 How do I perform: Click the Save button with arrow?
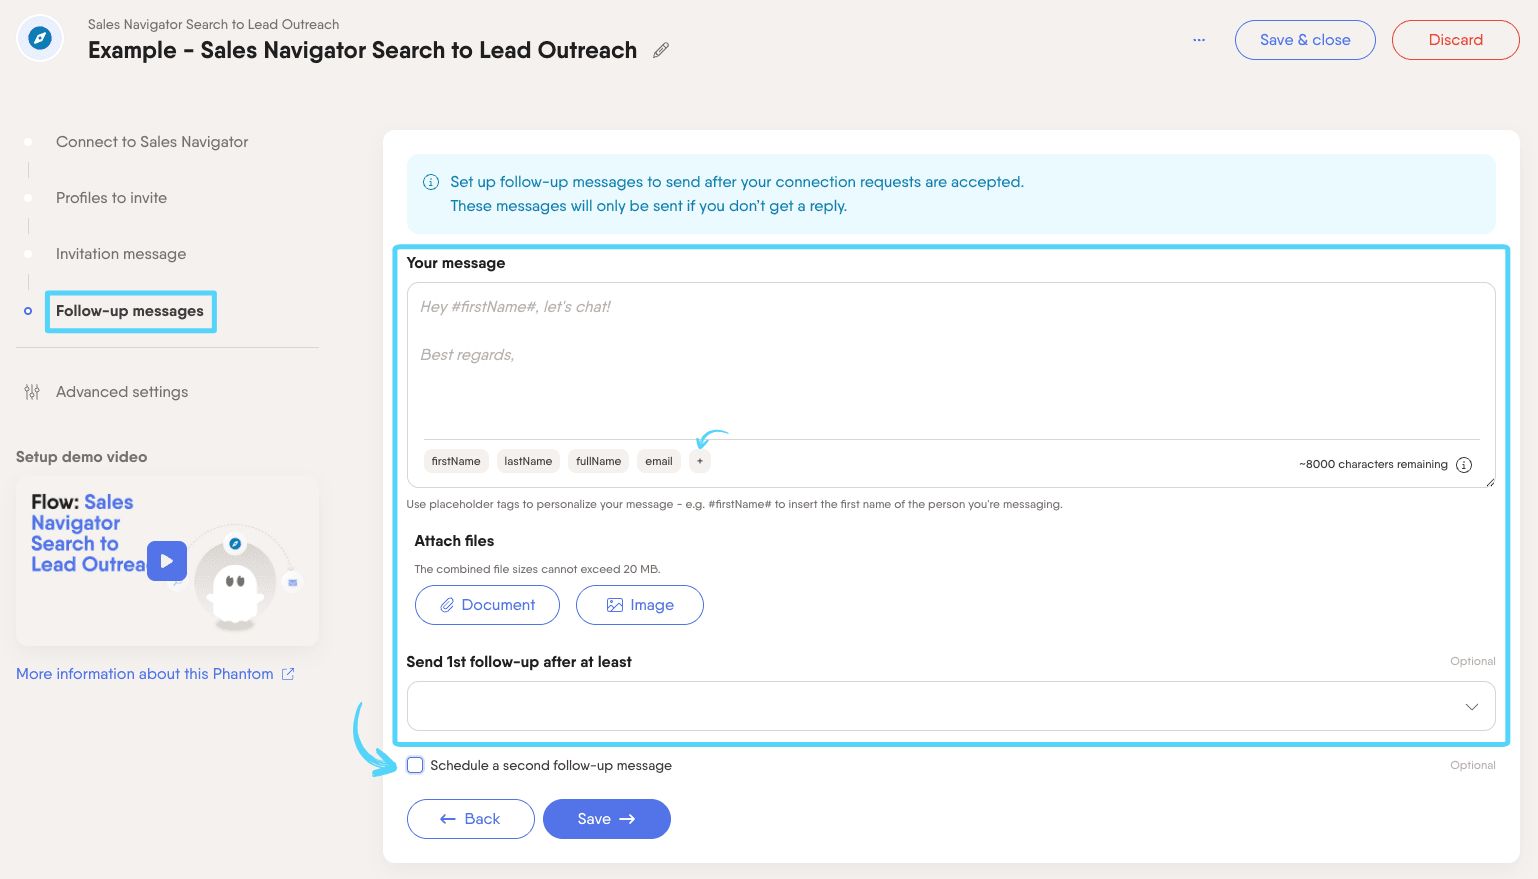tap(607, 819)
